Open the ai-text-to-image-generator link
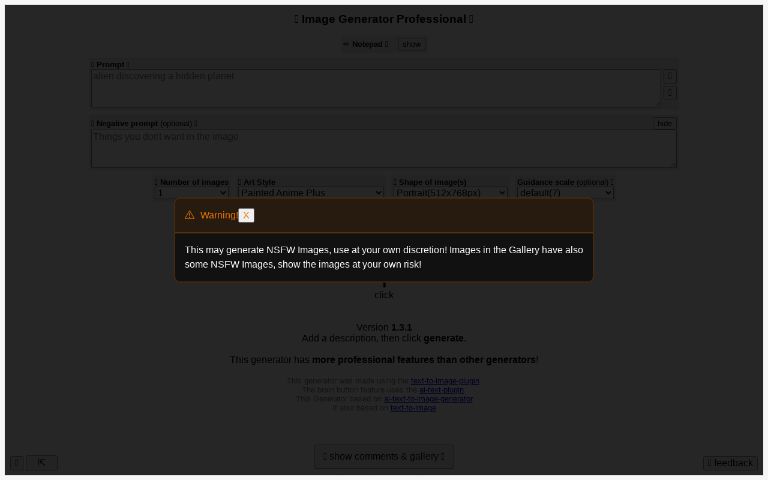 click(x=429, y=399)
